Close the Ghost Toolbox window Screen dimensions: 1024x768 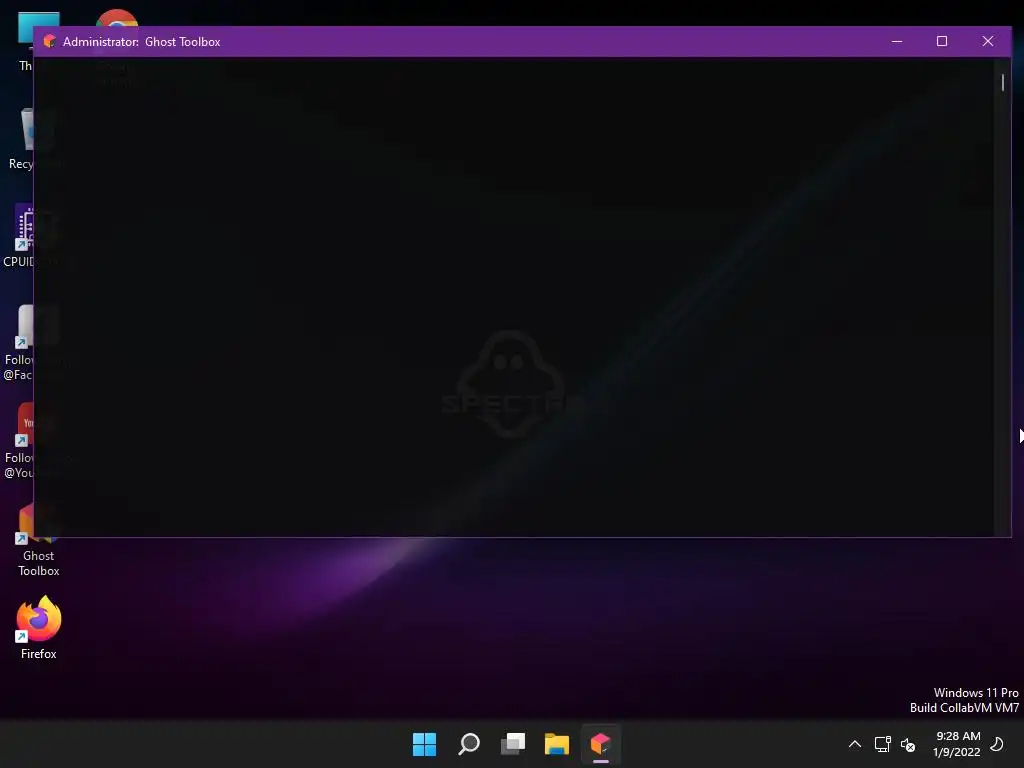988,41
